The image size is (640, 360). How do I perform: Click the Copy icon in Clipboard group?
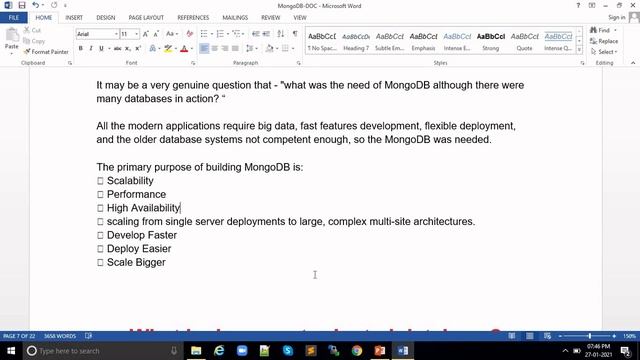point(27,41)
